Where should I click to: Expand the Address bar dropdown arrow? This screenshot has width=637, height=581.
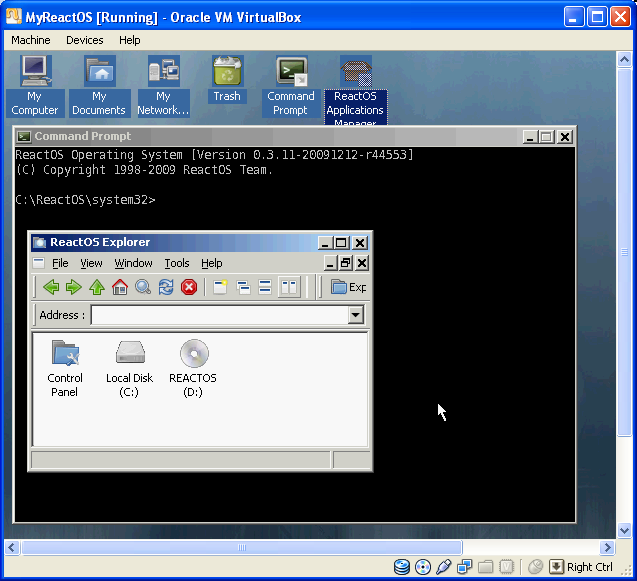[355, 315]
